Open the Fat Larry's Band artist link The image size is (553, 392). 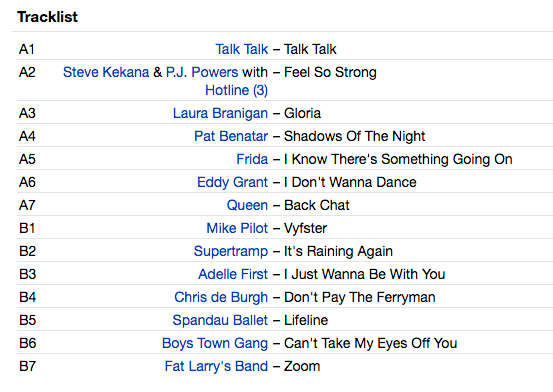coord(216,366)
